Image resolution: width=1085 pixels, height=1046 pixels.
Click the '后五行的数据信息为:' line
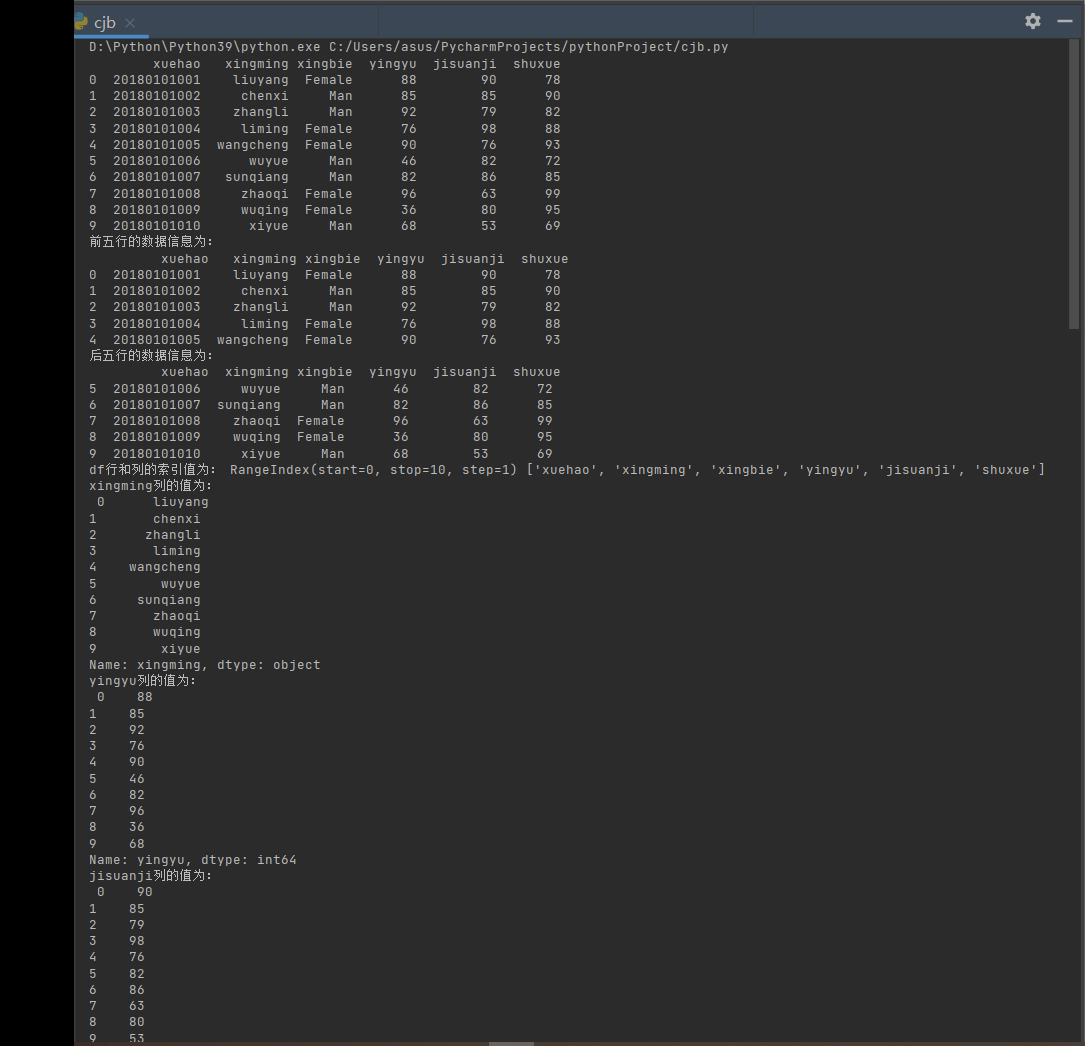tap(151, 356)
